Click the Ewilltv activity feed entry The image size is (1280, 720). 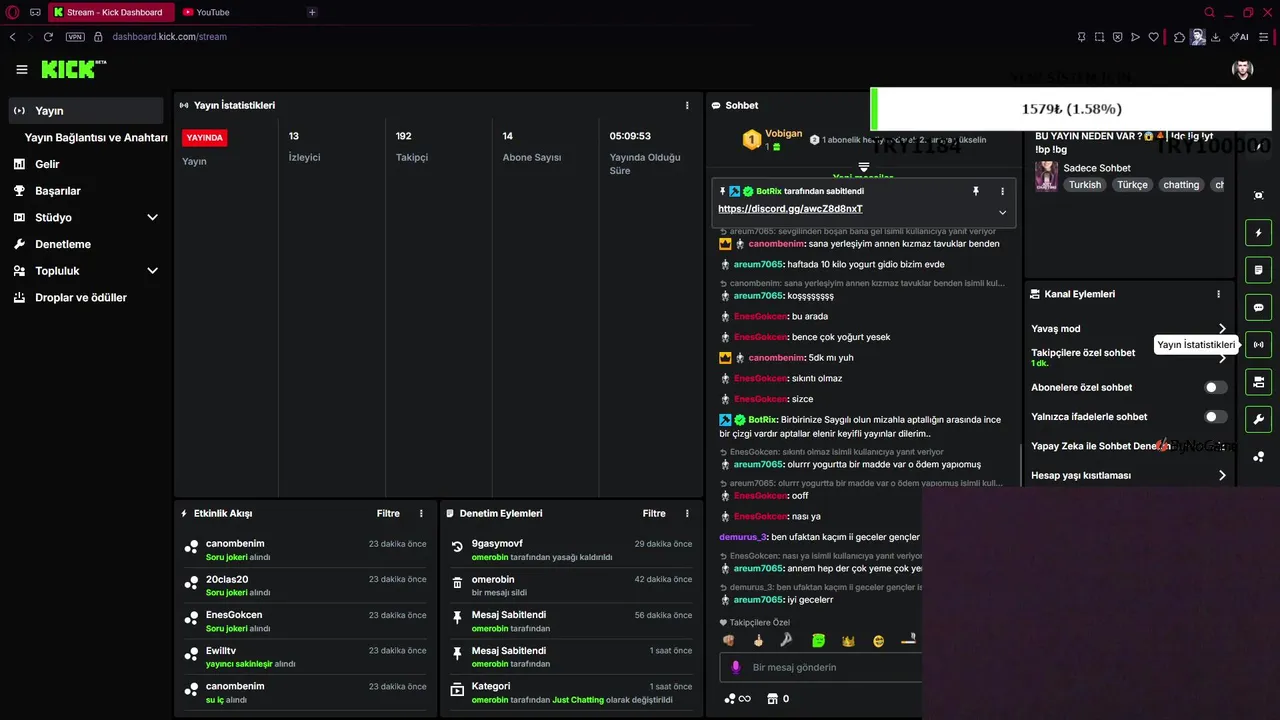(305, 657)
